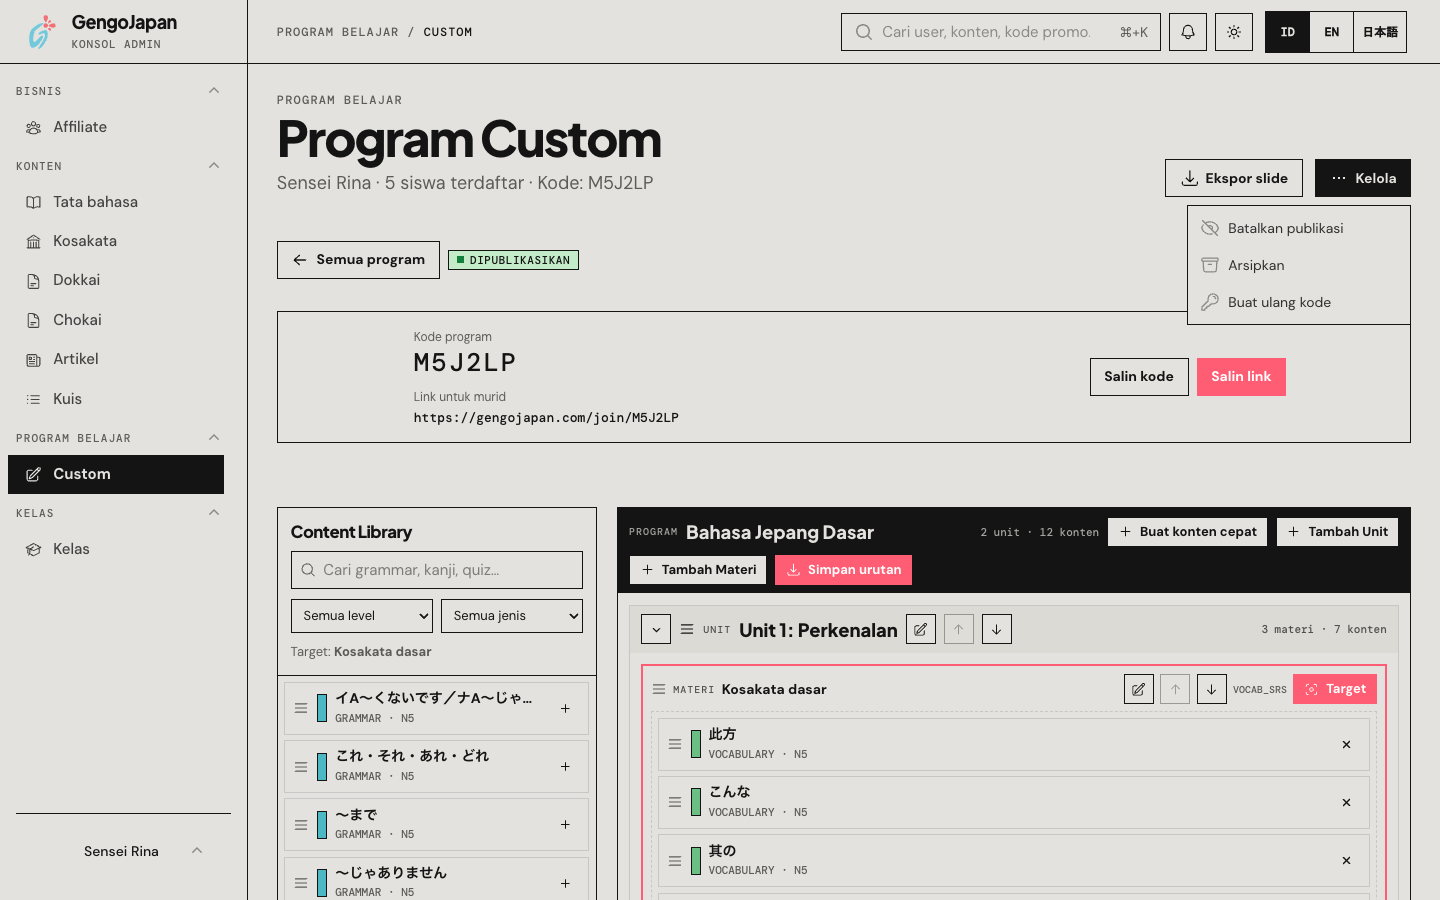The width and height of the screenshot is (1440, 900).
Task: Add 〜じゃありません grammar with plus icon
Action: pyautogui.click(x=565, y=883)
